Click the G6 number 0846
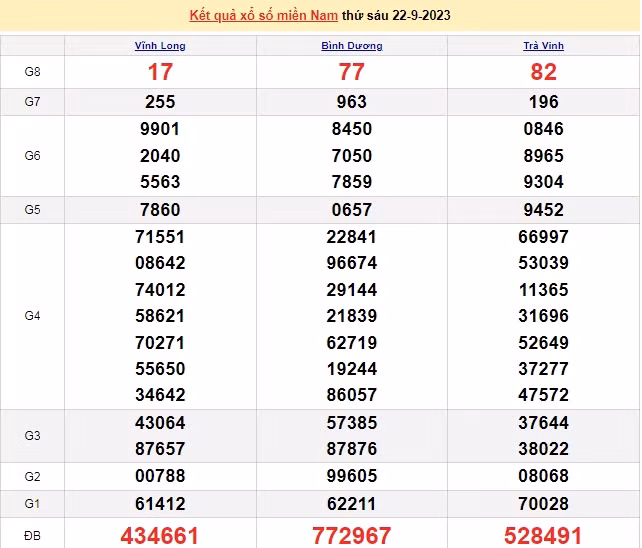 (x=543, y=129)
